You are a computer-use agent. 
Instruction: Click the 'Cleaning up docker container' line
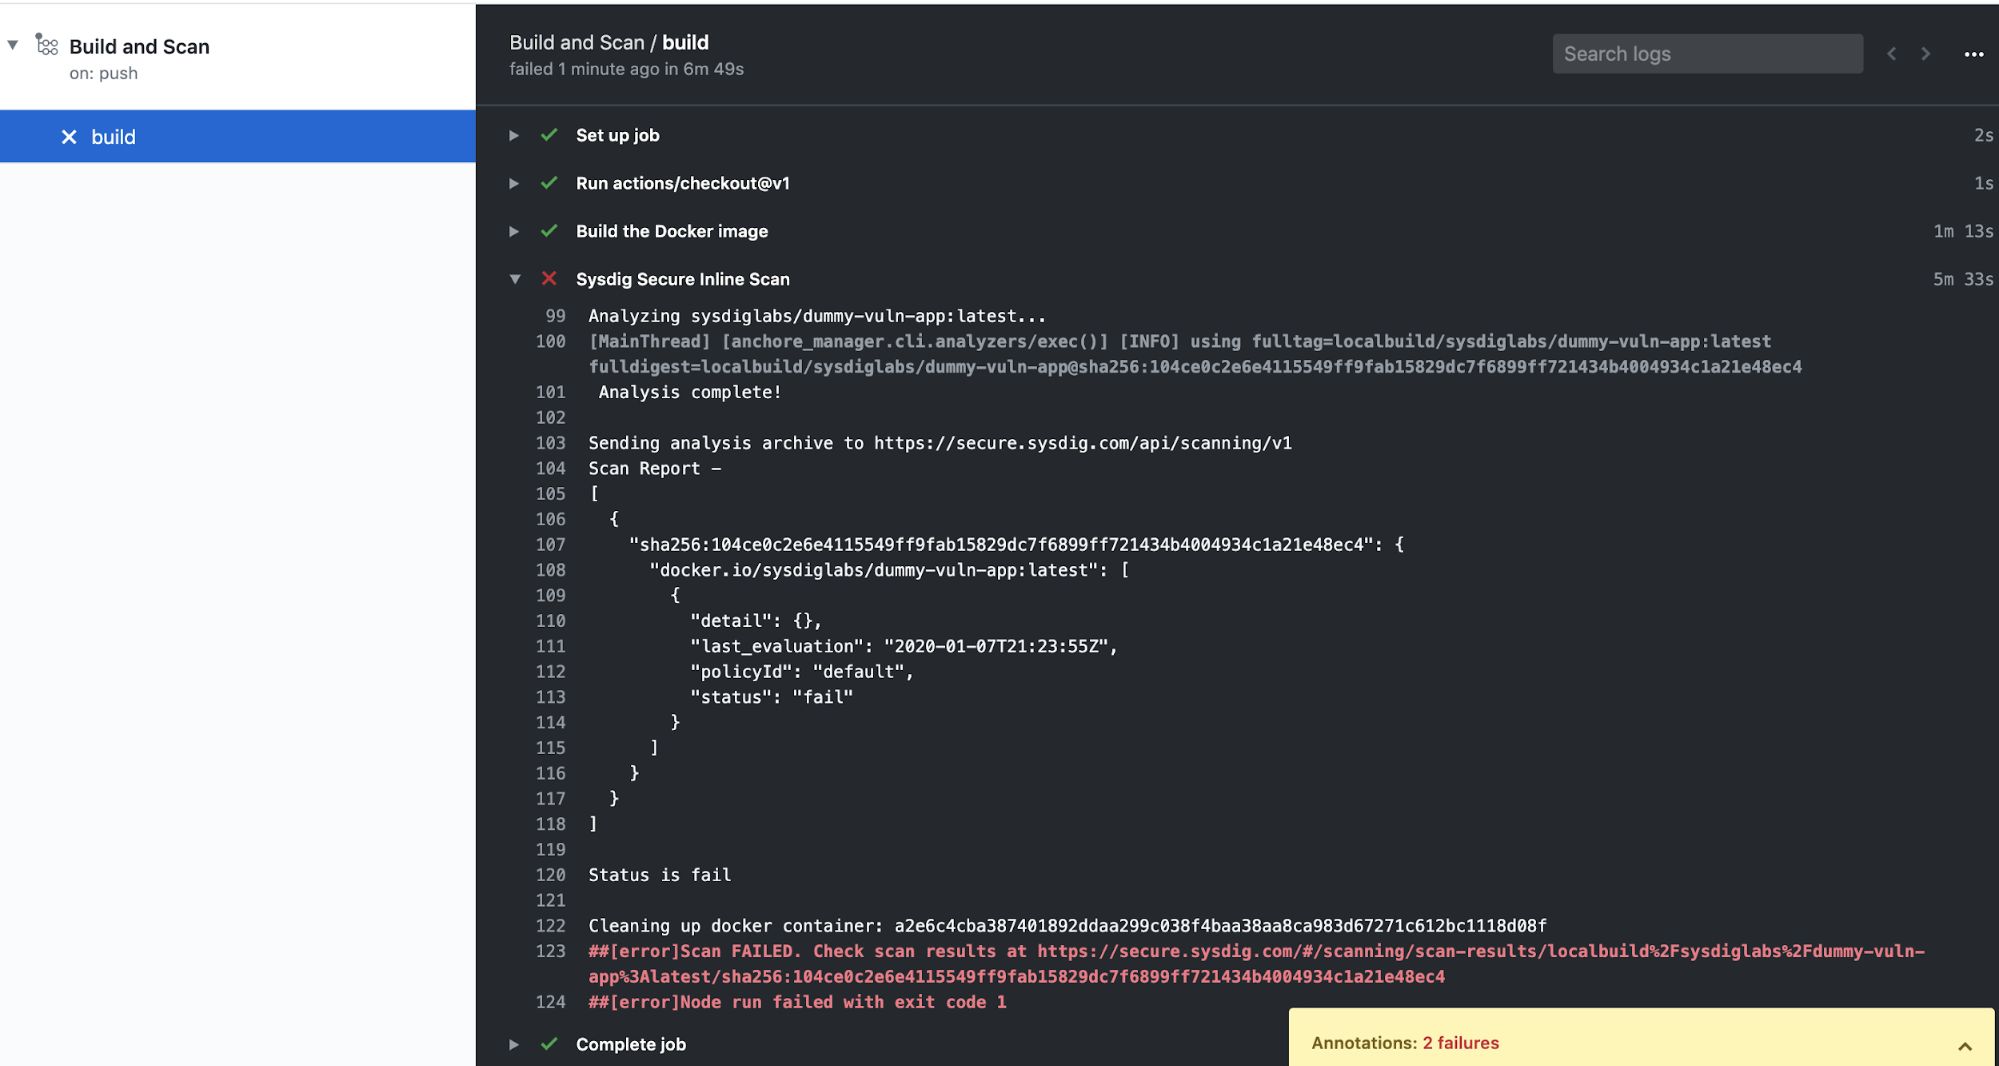[1067, 926]
